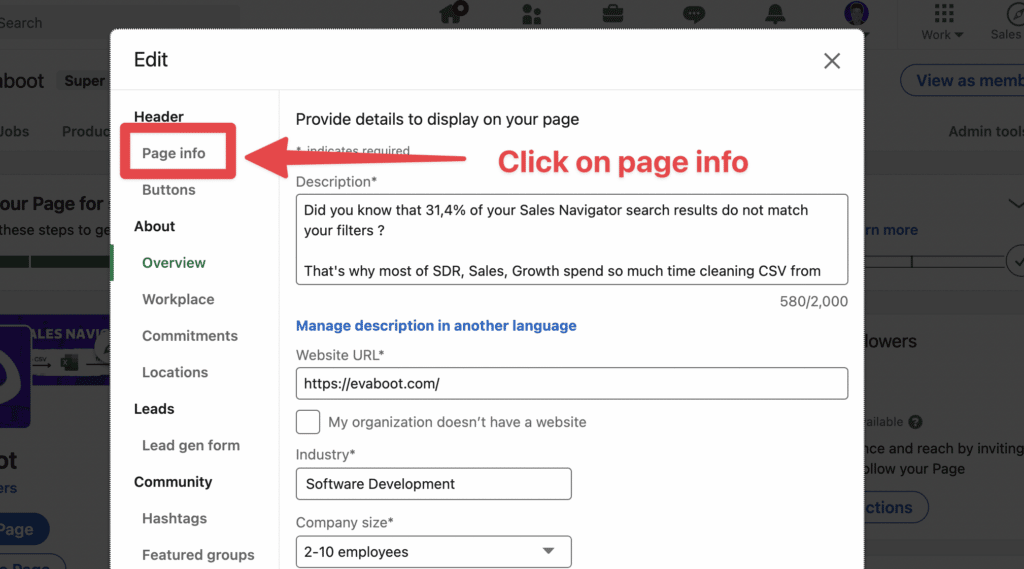Open the Locations section

tap(175, 372)
